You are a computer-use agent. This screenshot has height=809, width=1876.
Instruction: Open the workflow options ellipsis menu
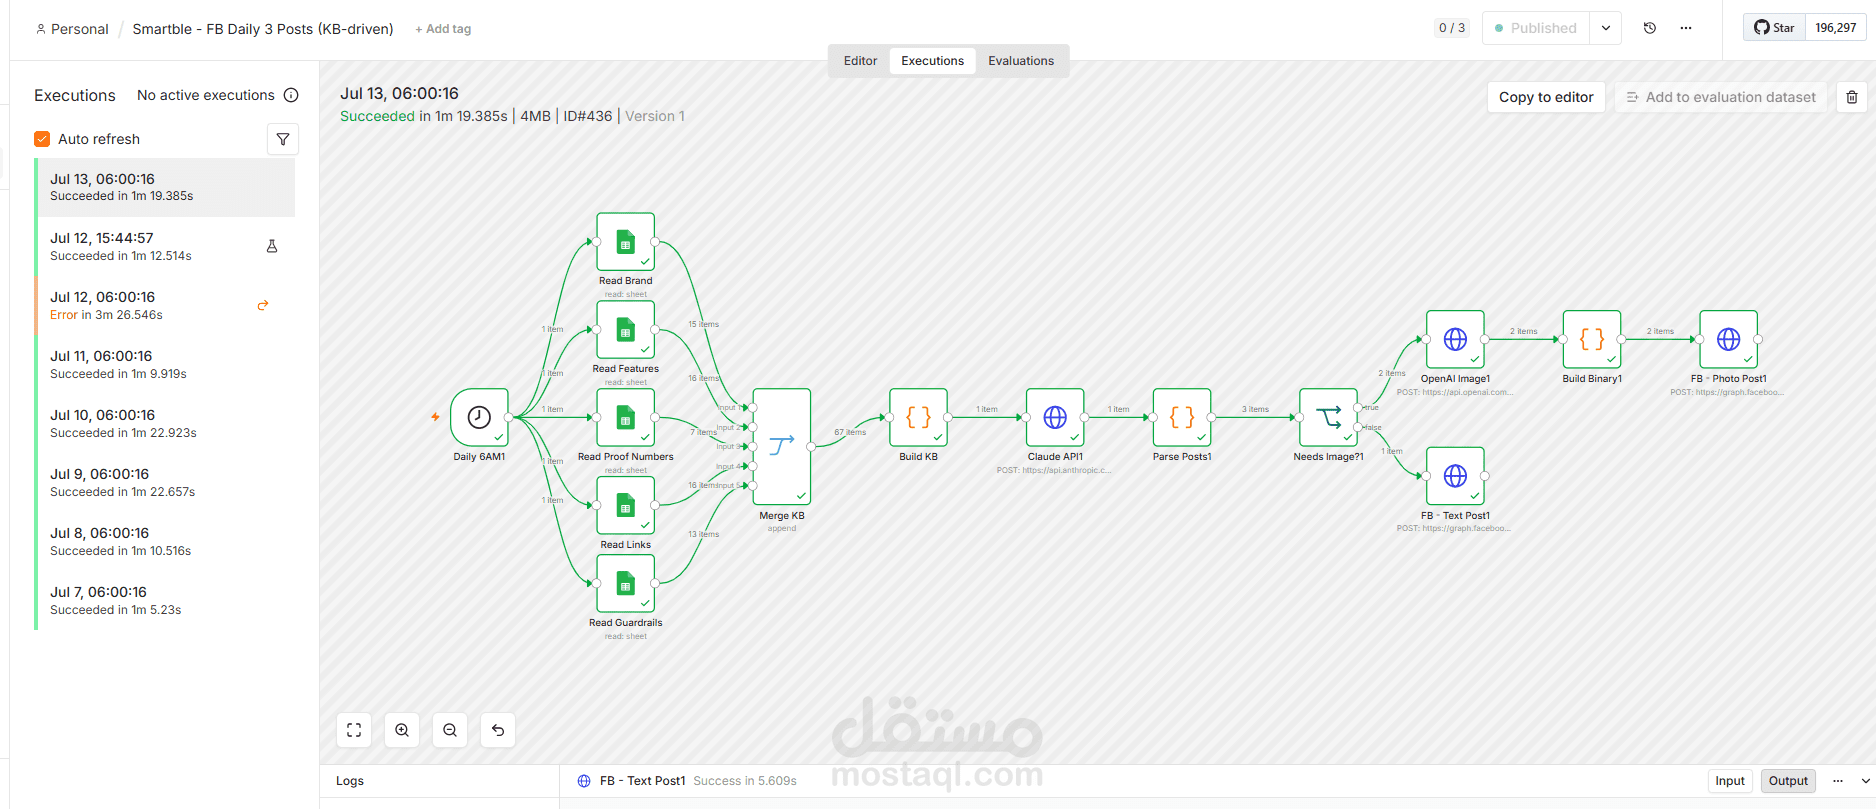coord(1686,28)
